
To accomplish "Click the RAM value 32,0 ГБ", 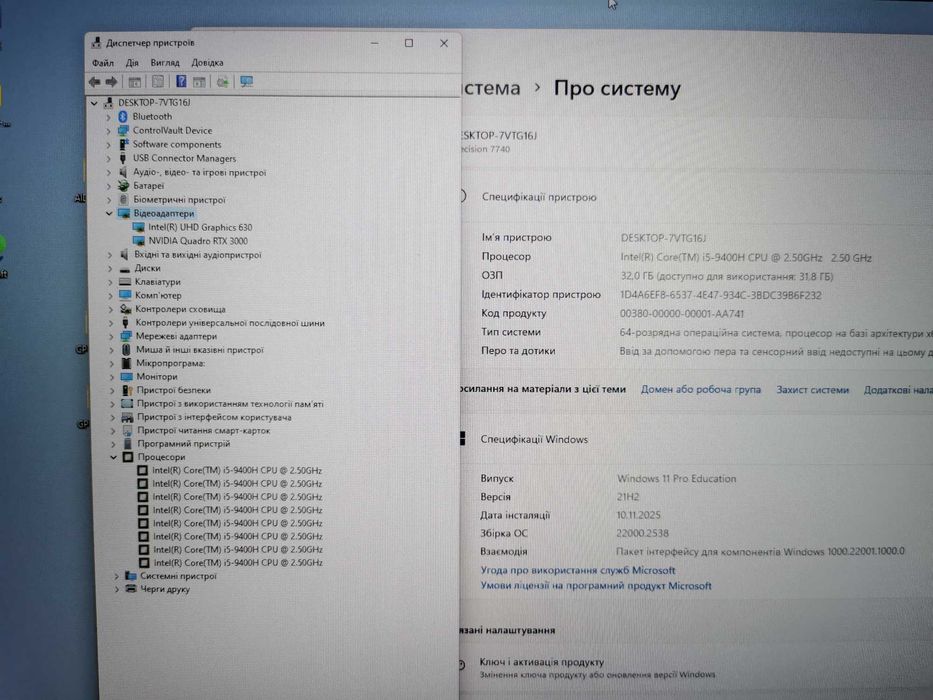I will click(x=727, y=276).
